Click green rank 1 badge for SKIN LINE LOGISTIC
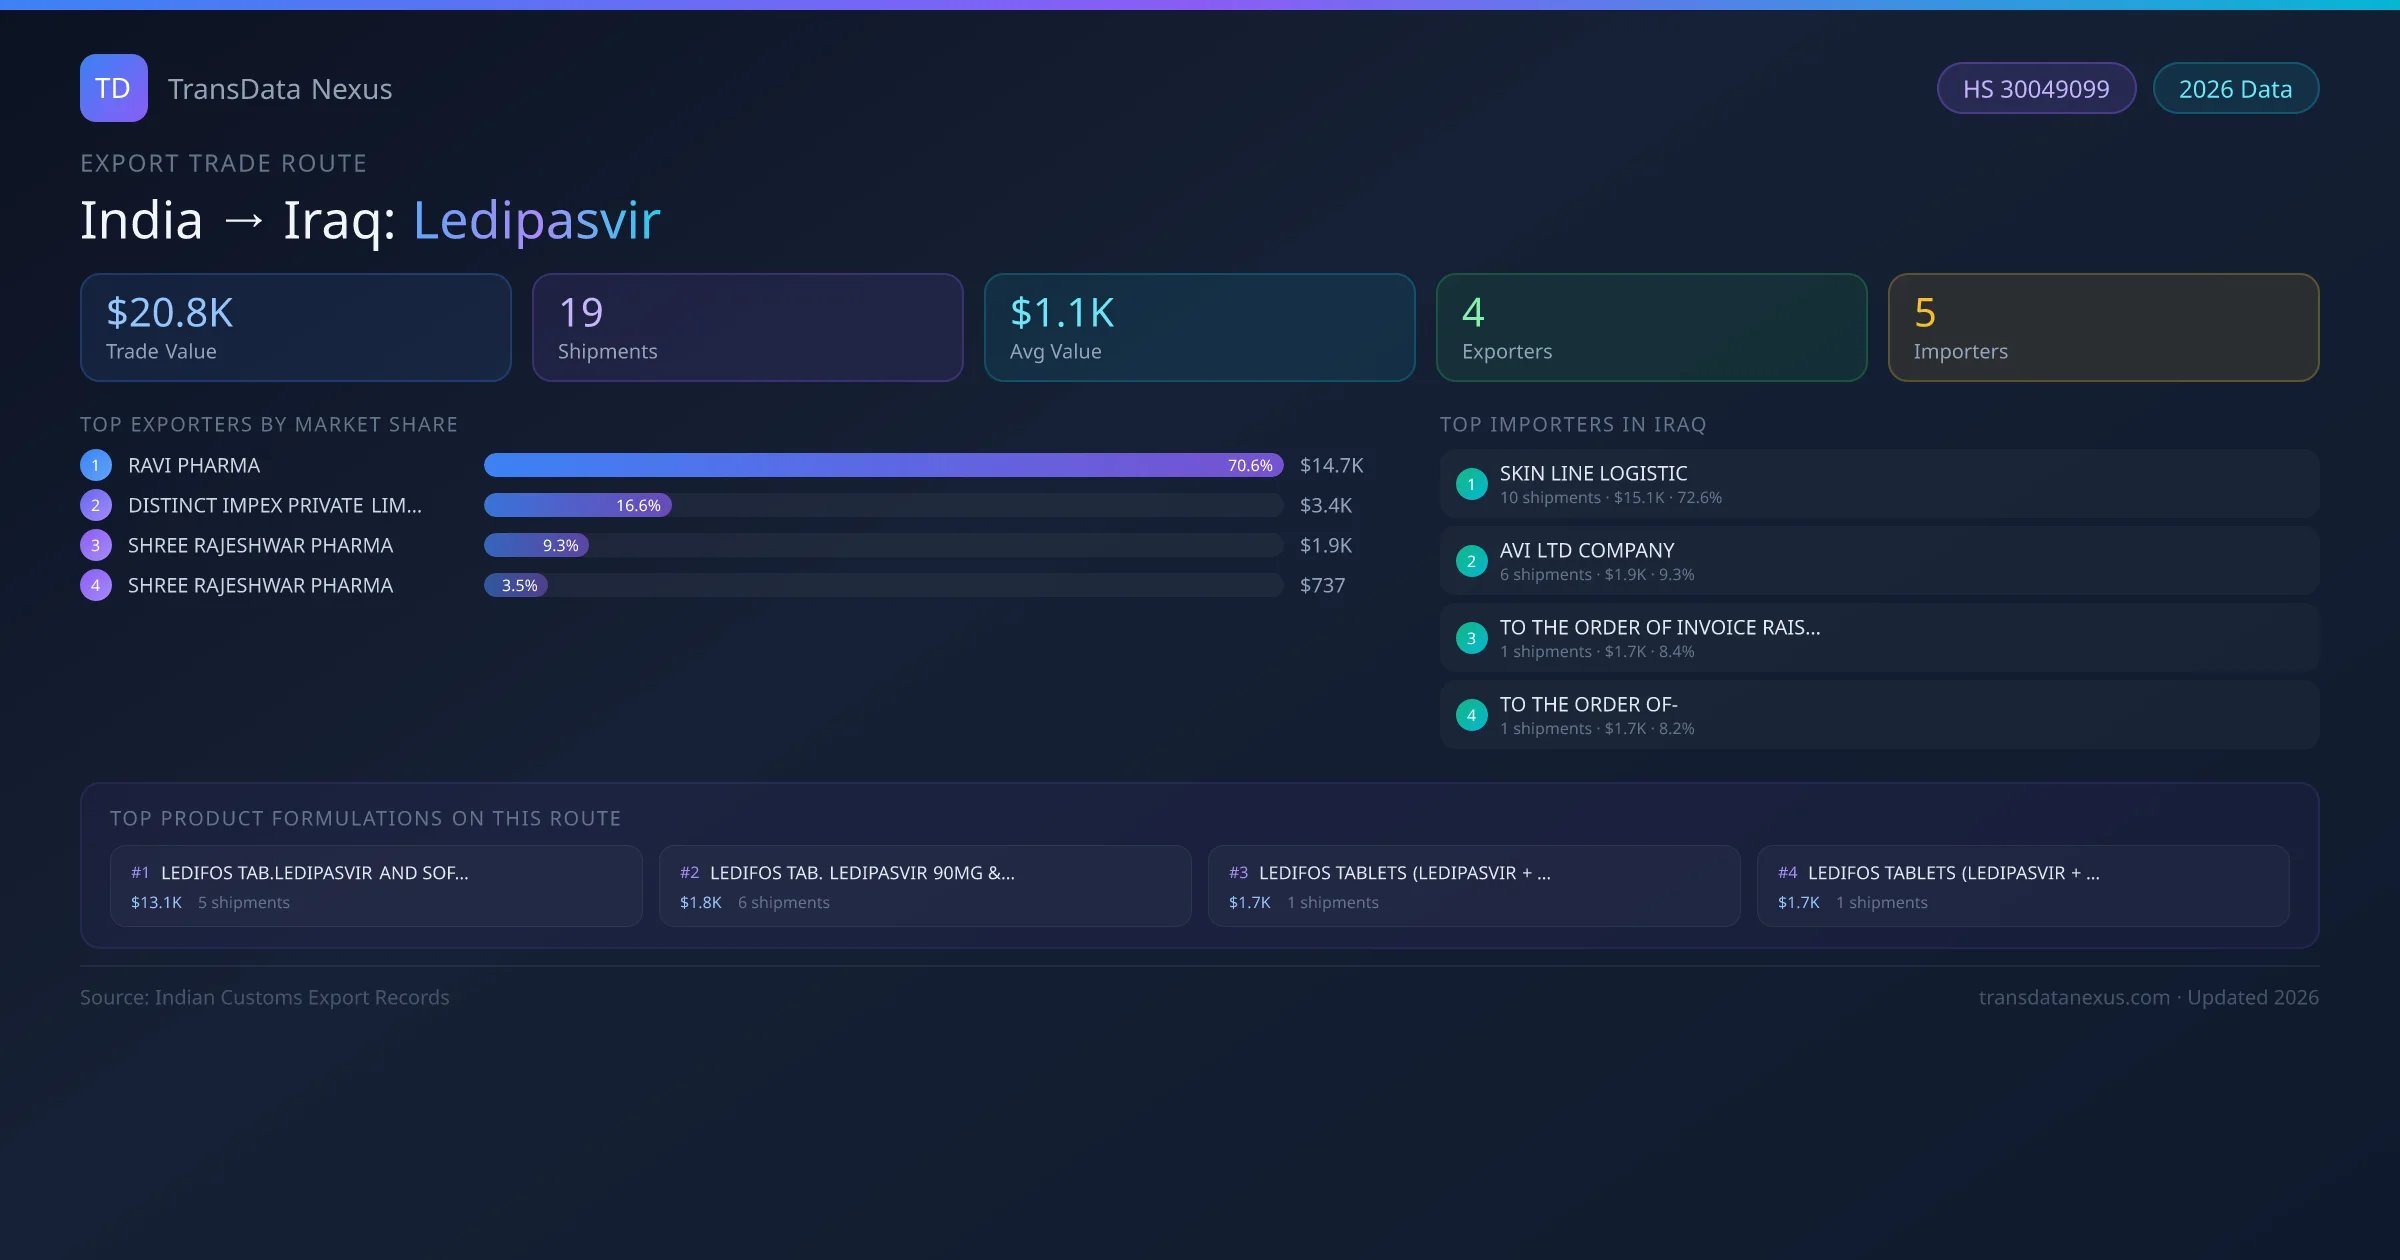Viewport: 2400px width, 1260px height. pyautogui.click(x=1471, y=484)
